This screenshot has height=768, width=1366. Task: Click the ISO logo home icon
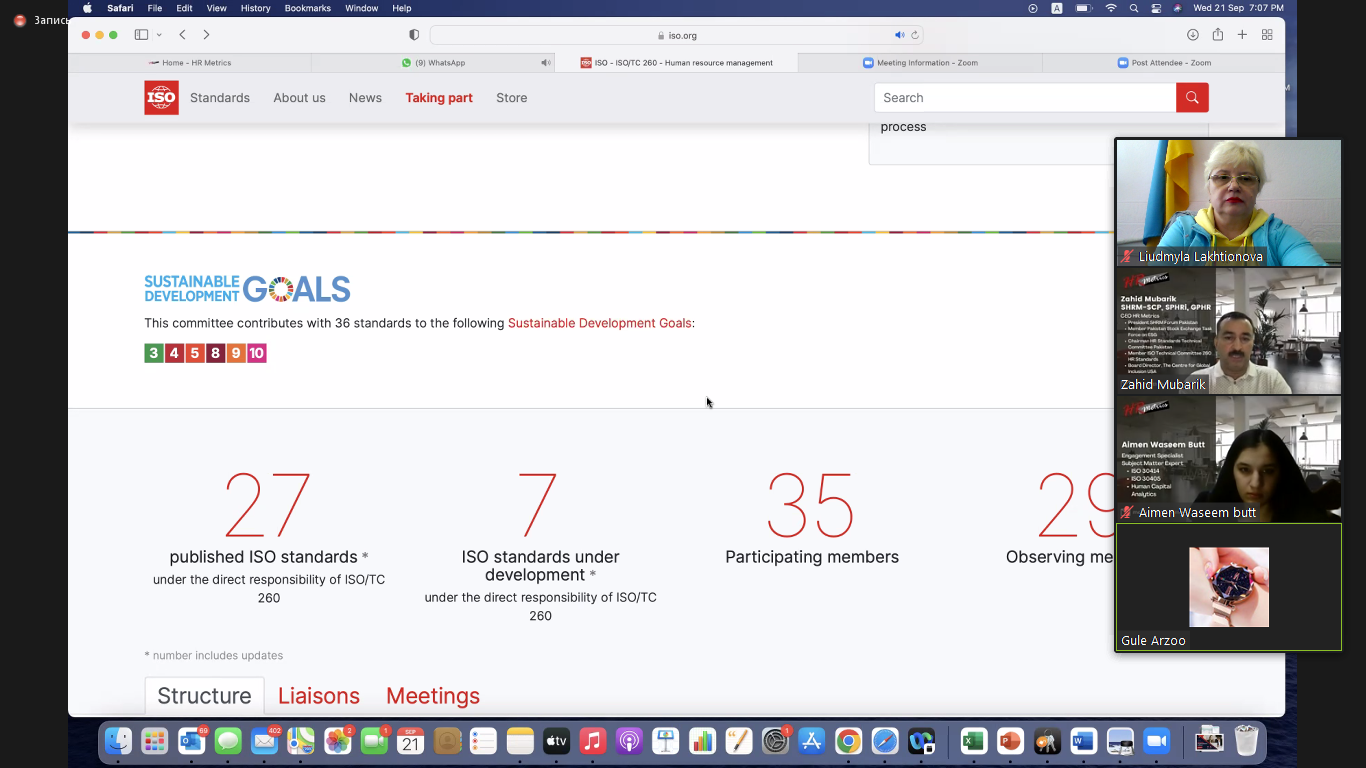click(161, 98)
